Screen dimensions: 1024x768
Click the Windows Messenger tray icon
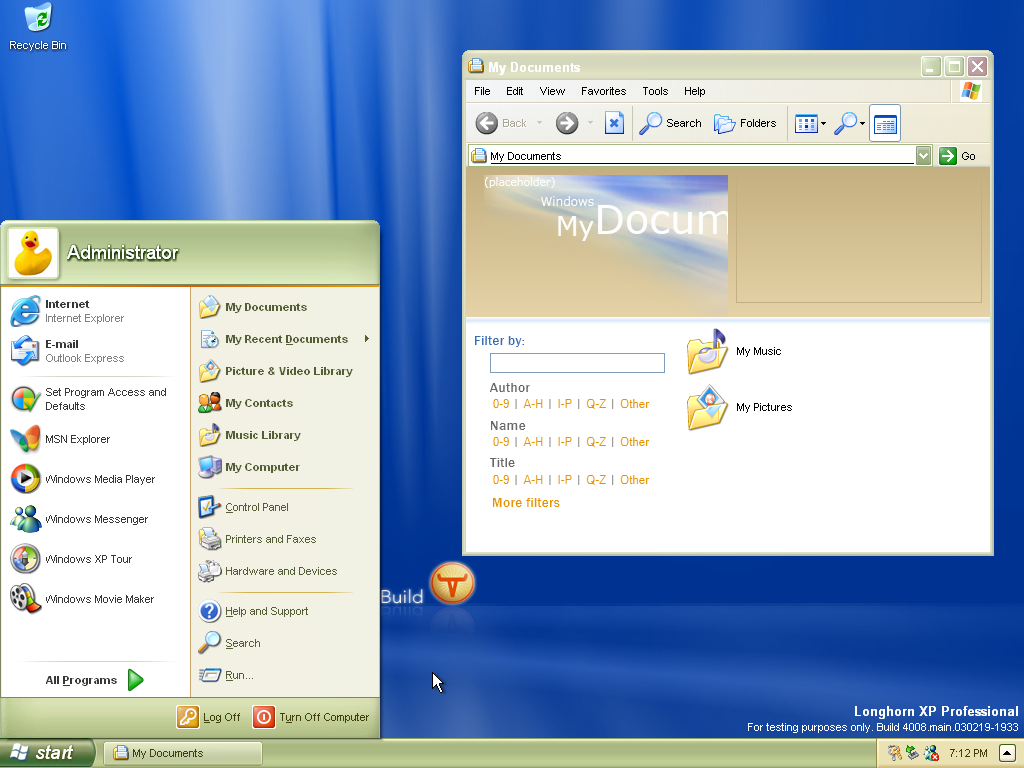(932, 753)
